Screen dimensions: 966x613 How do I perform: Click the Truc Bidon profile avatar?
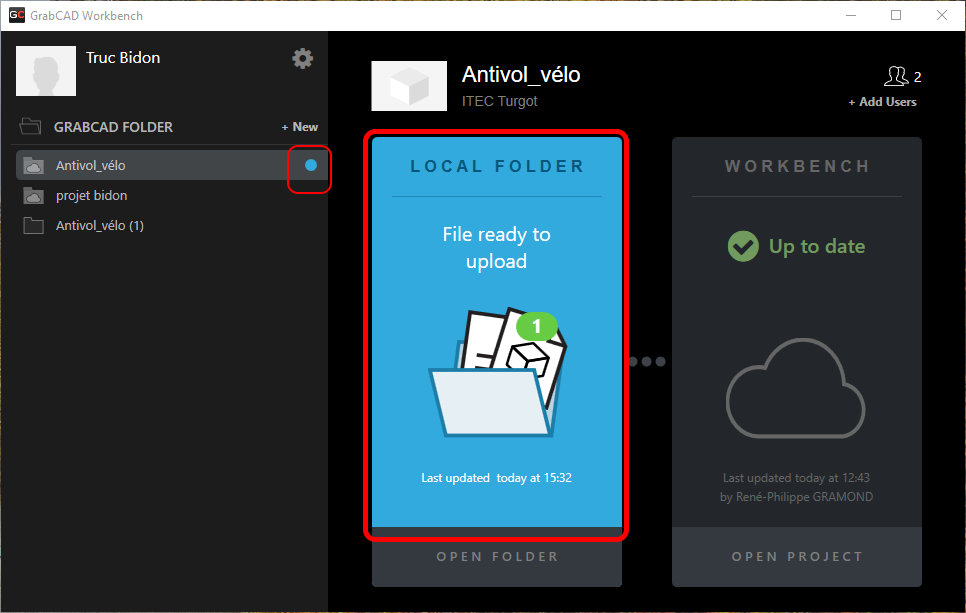coord(46,71)
